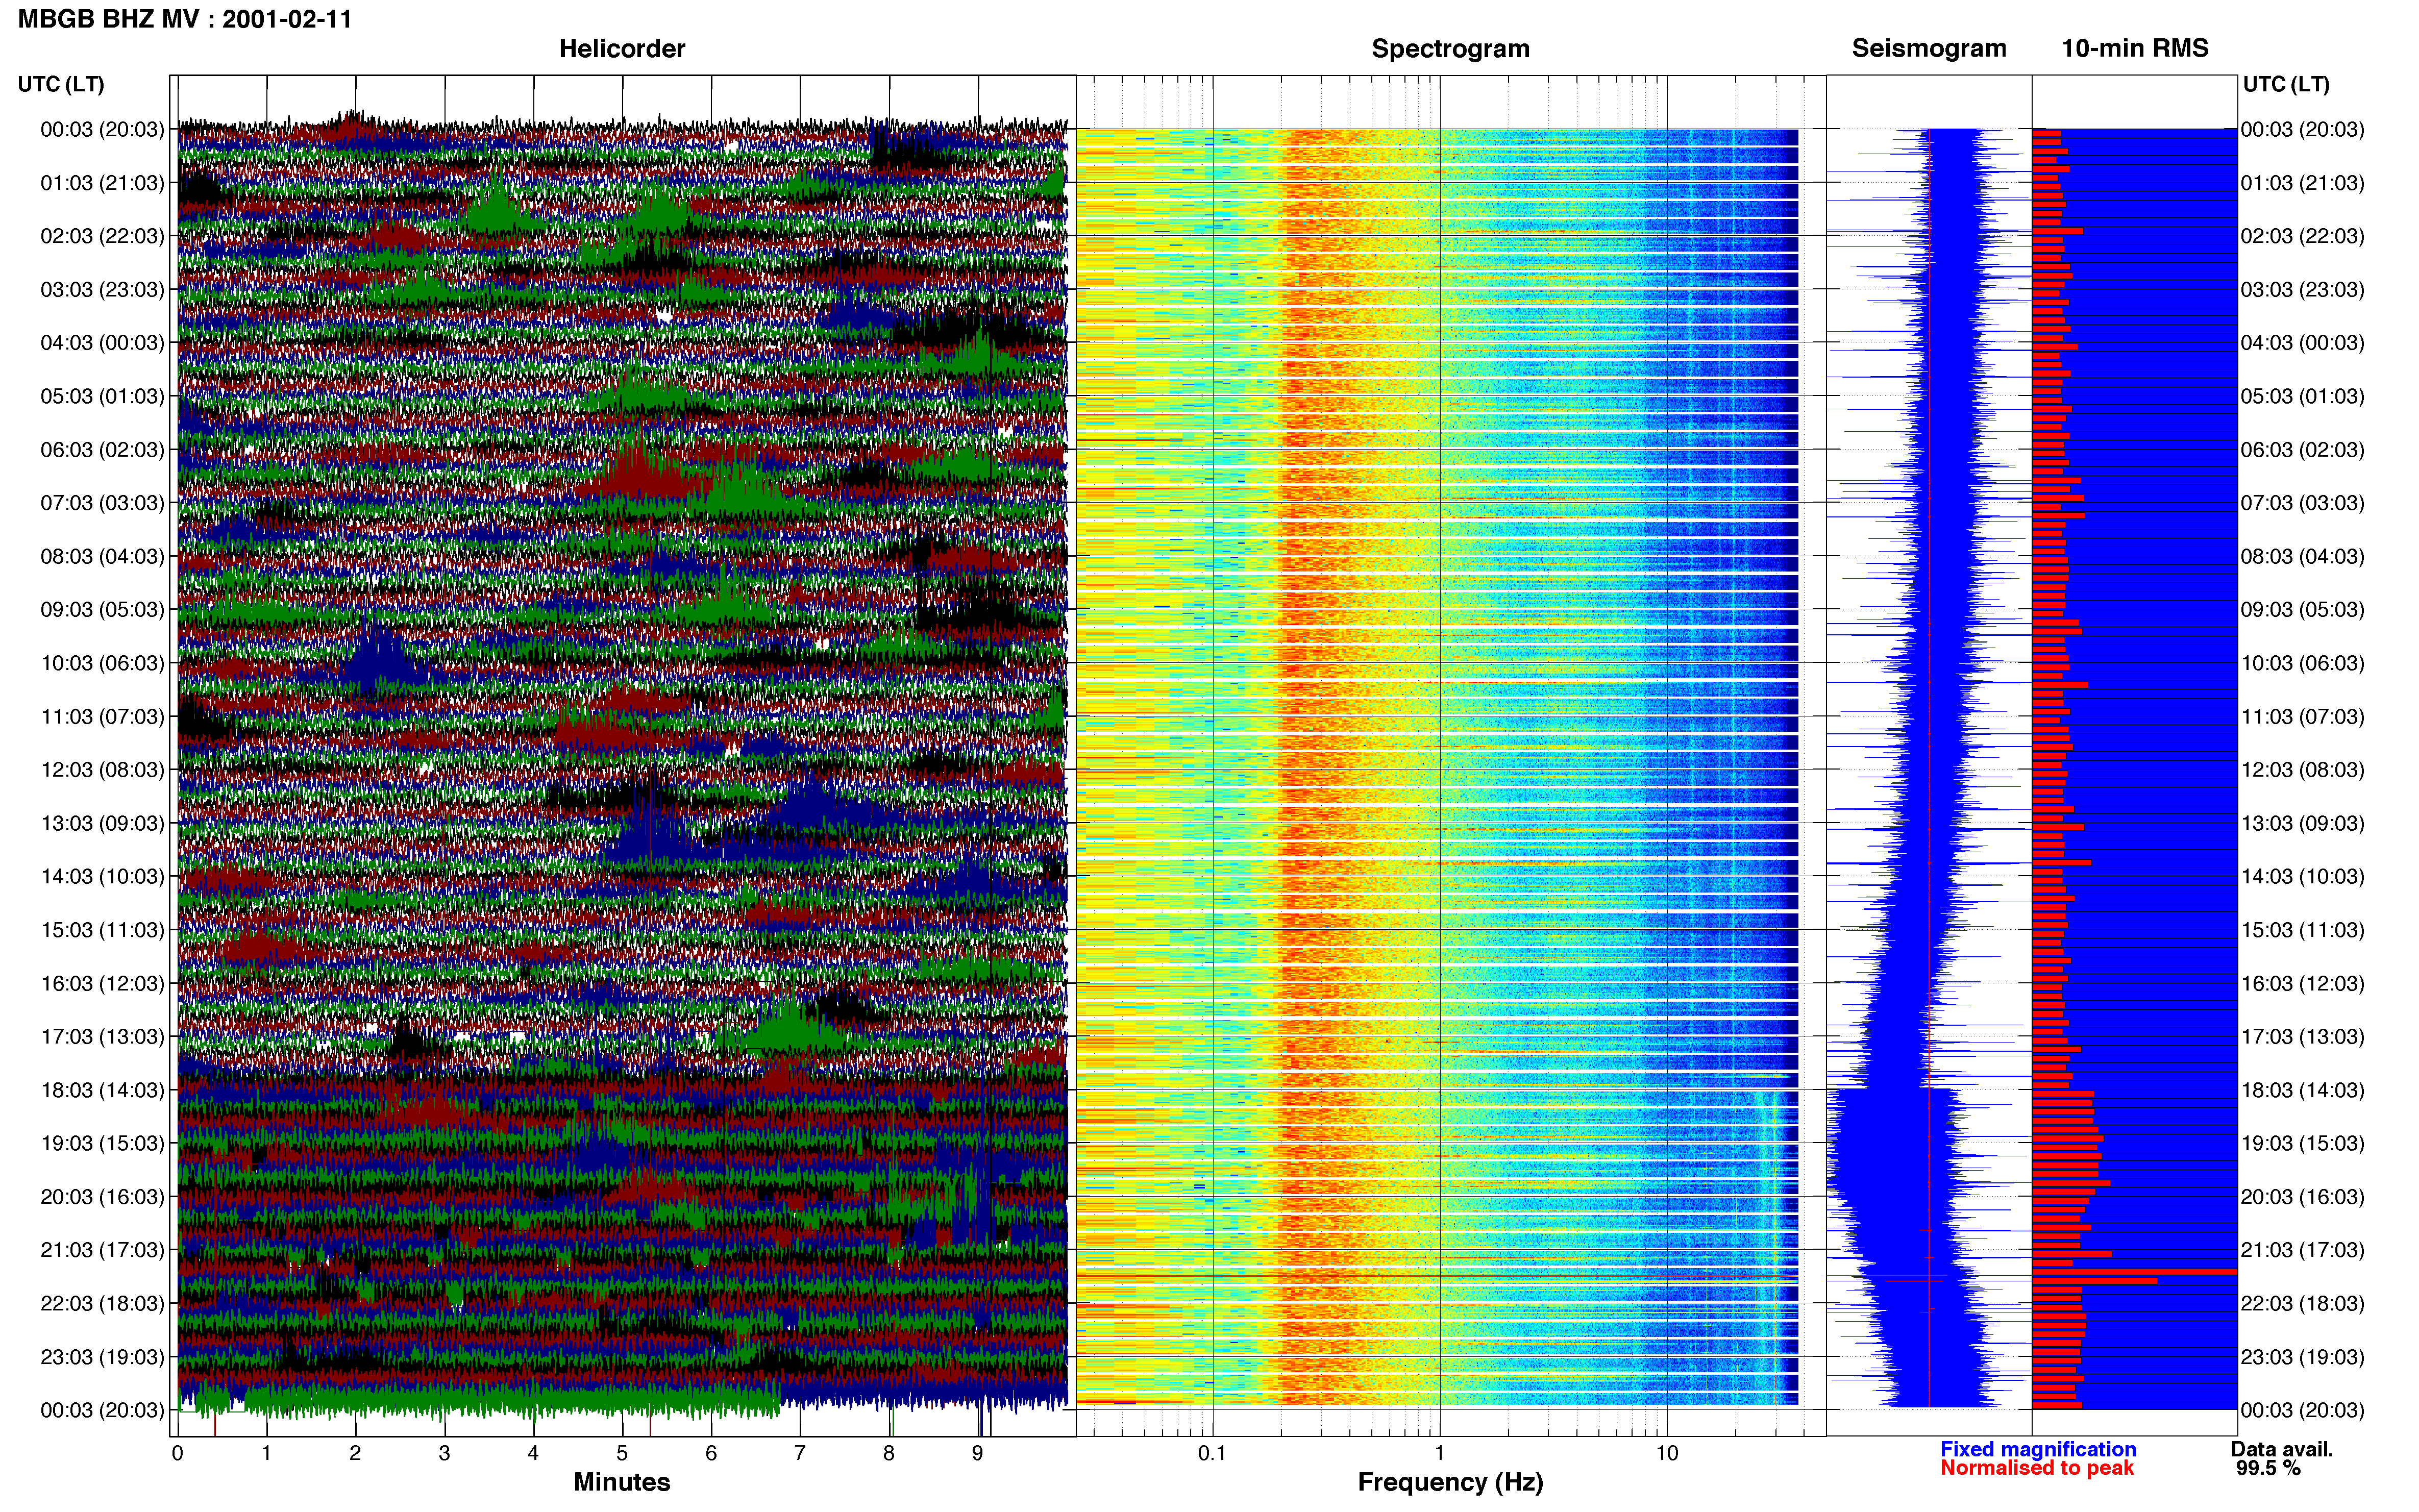This screenshot has width=2419, height=1512.
Task: Click left time label '14:03 (10:03)'
Action: (x=102, y=877)
